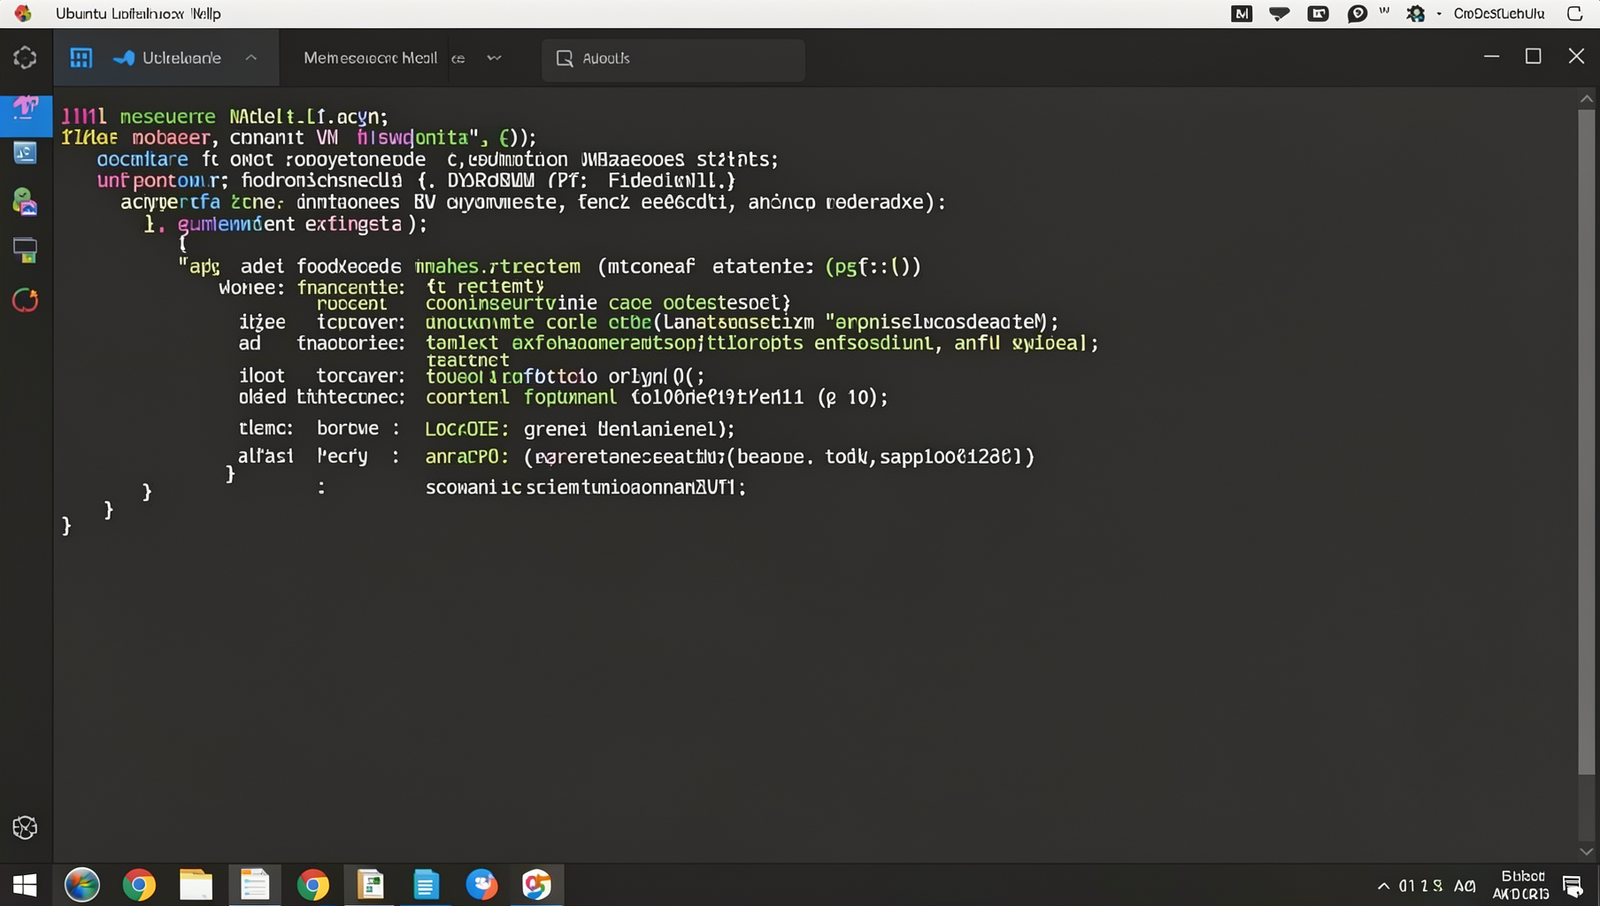Click 'gumenndent' in the code
This screenshot has height=906, width=1600.
(x=236, y=224)
